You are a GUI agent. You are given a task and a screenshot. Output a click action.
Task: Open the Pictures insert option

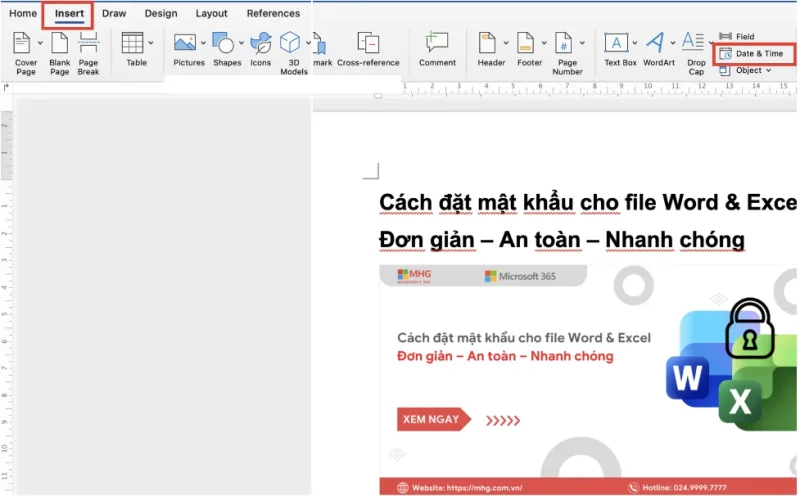point(188,49)
